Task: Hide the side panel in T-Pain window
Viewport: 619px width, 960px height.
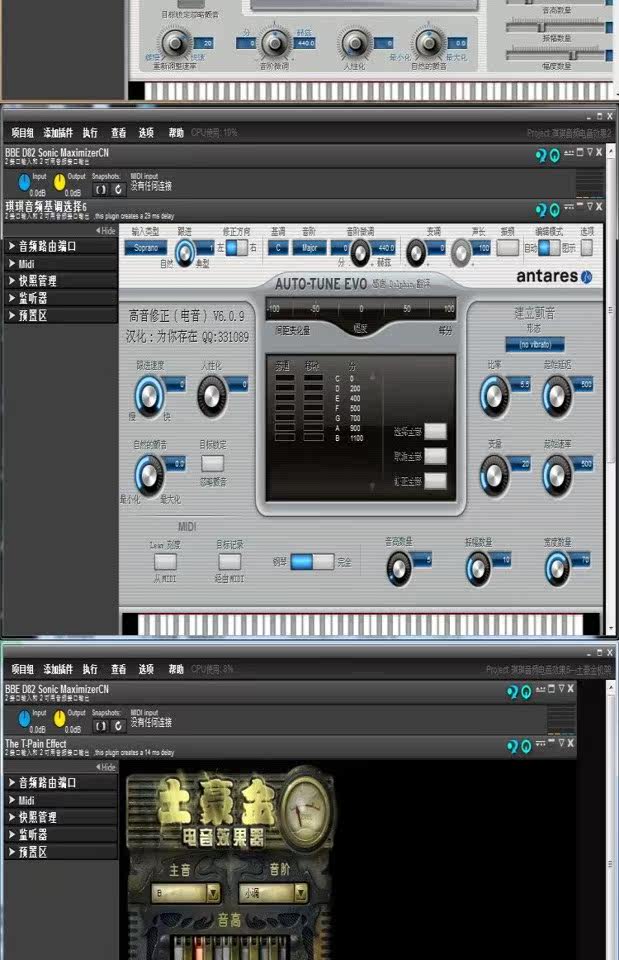Action: pos(106,767)
